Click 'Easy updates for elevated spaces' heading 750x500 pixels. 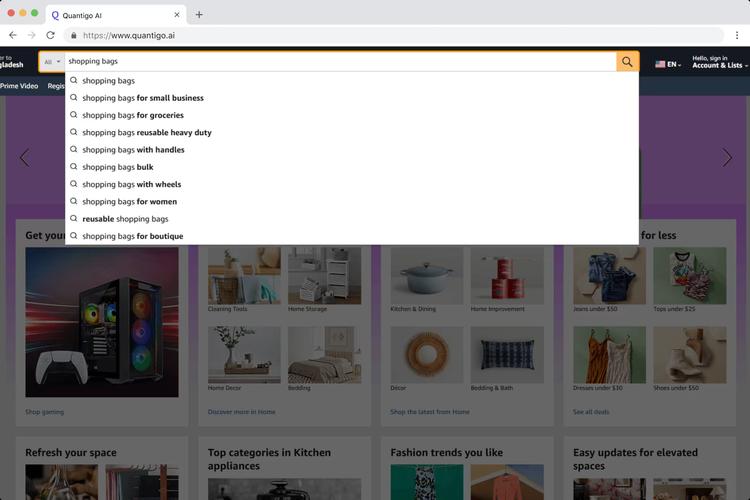[x=635, y=459]
